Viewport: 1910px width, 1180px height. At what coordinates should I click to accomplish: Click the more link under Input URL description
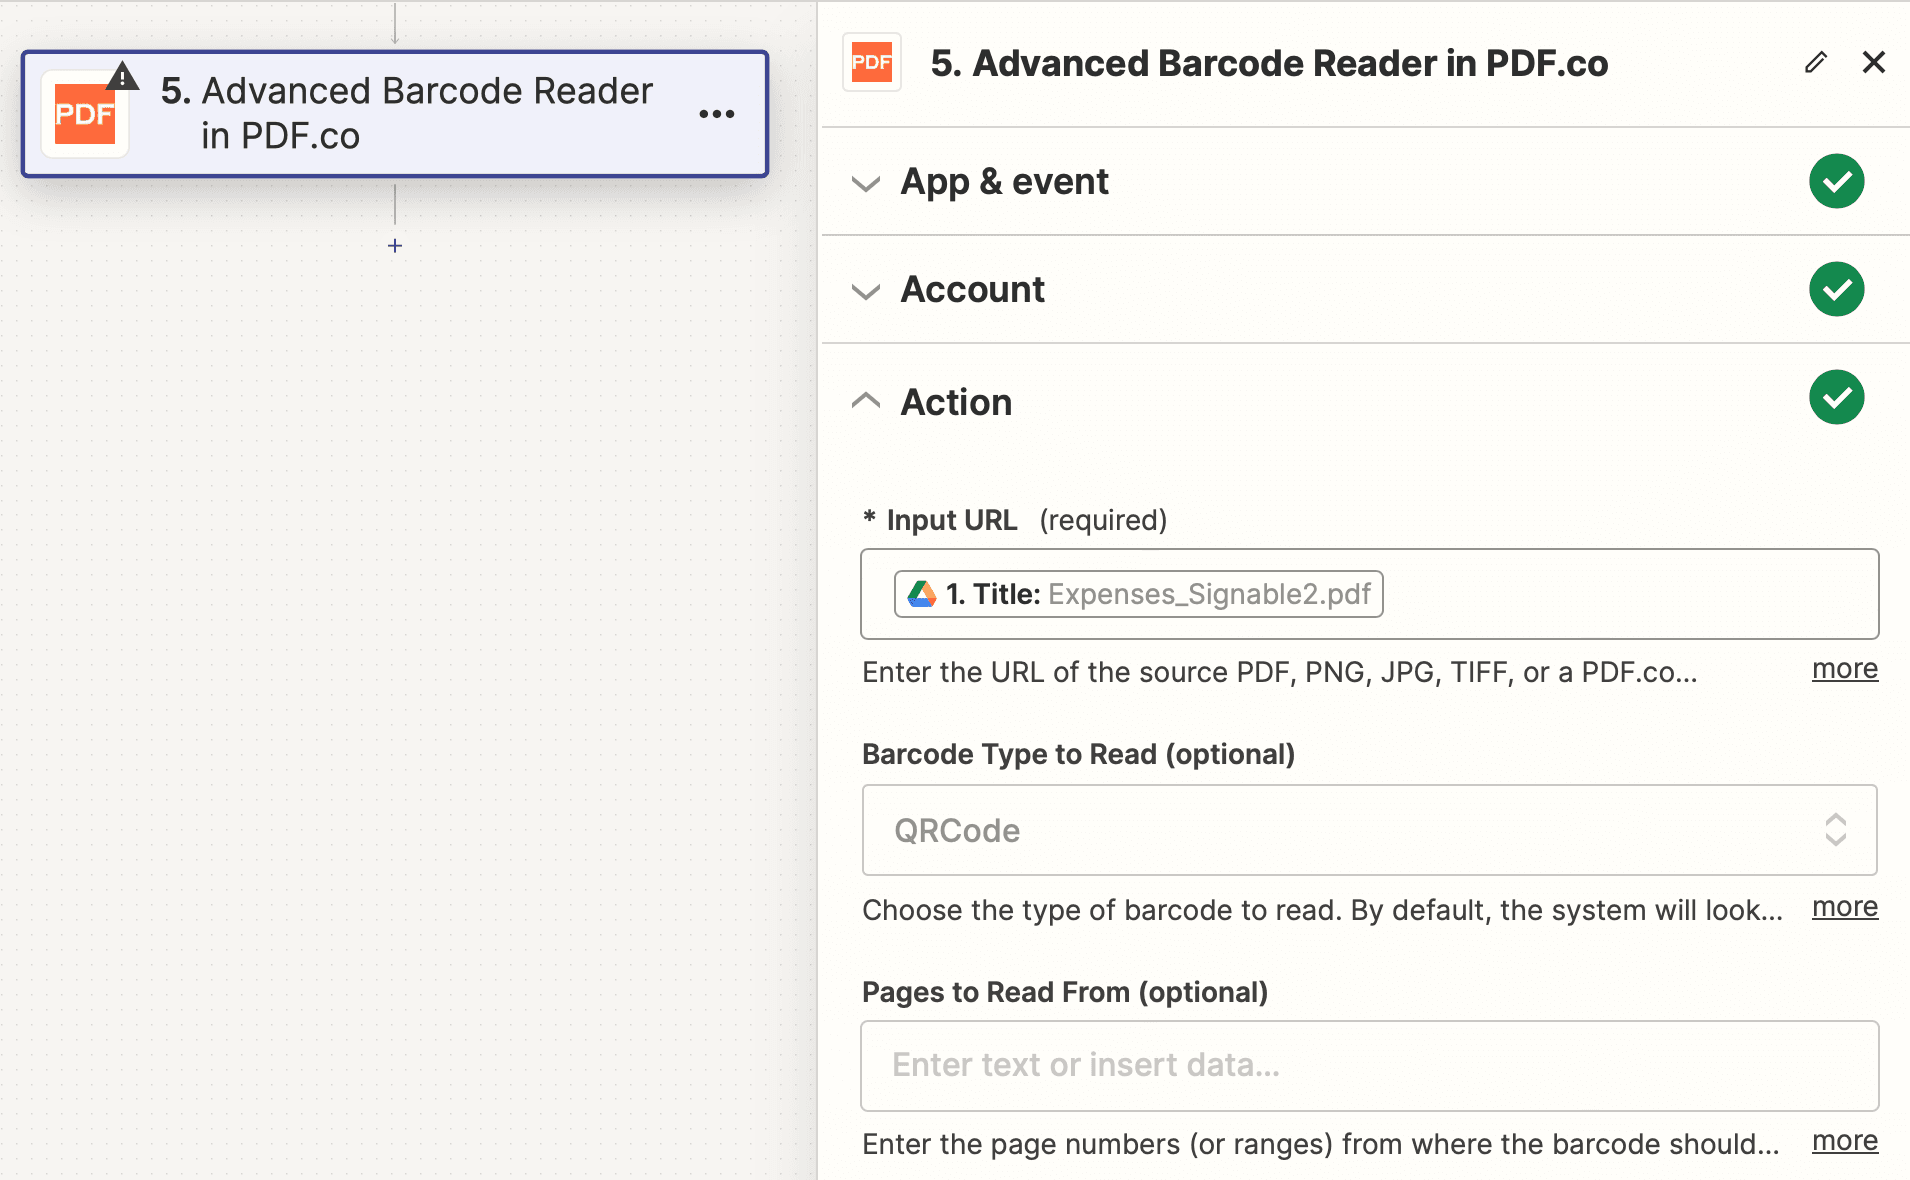[x=1844, y=670]
